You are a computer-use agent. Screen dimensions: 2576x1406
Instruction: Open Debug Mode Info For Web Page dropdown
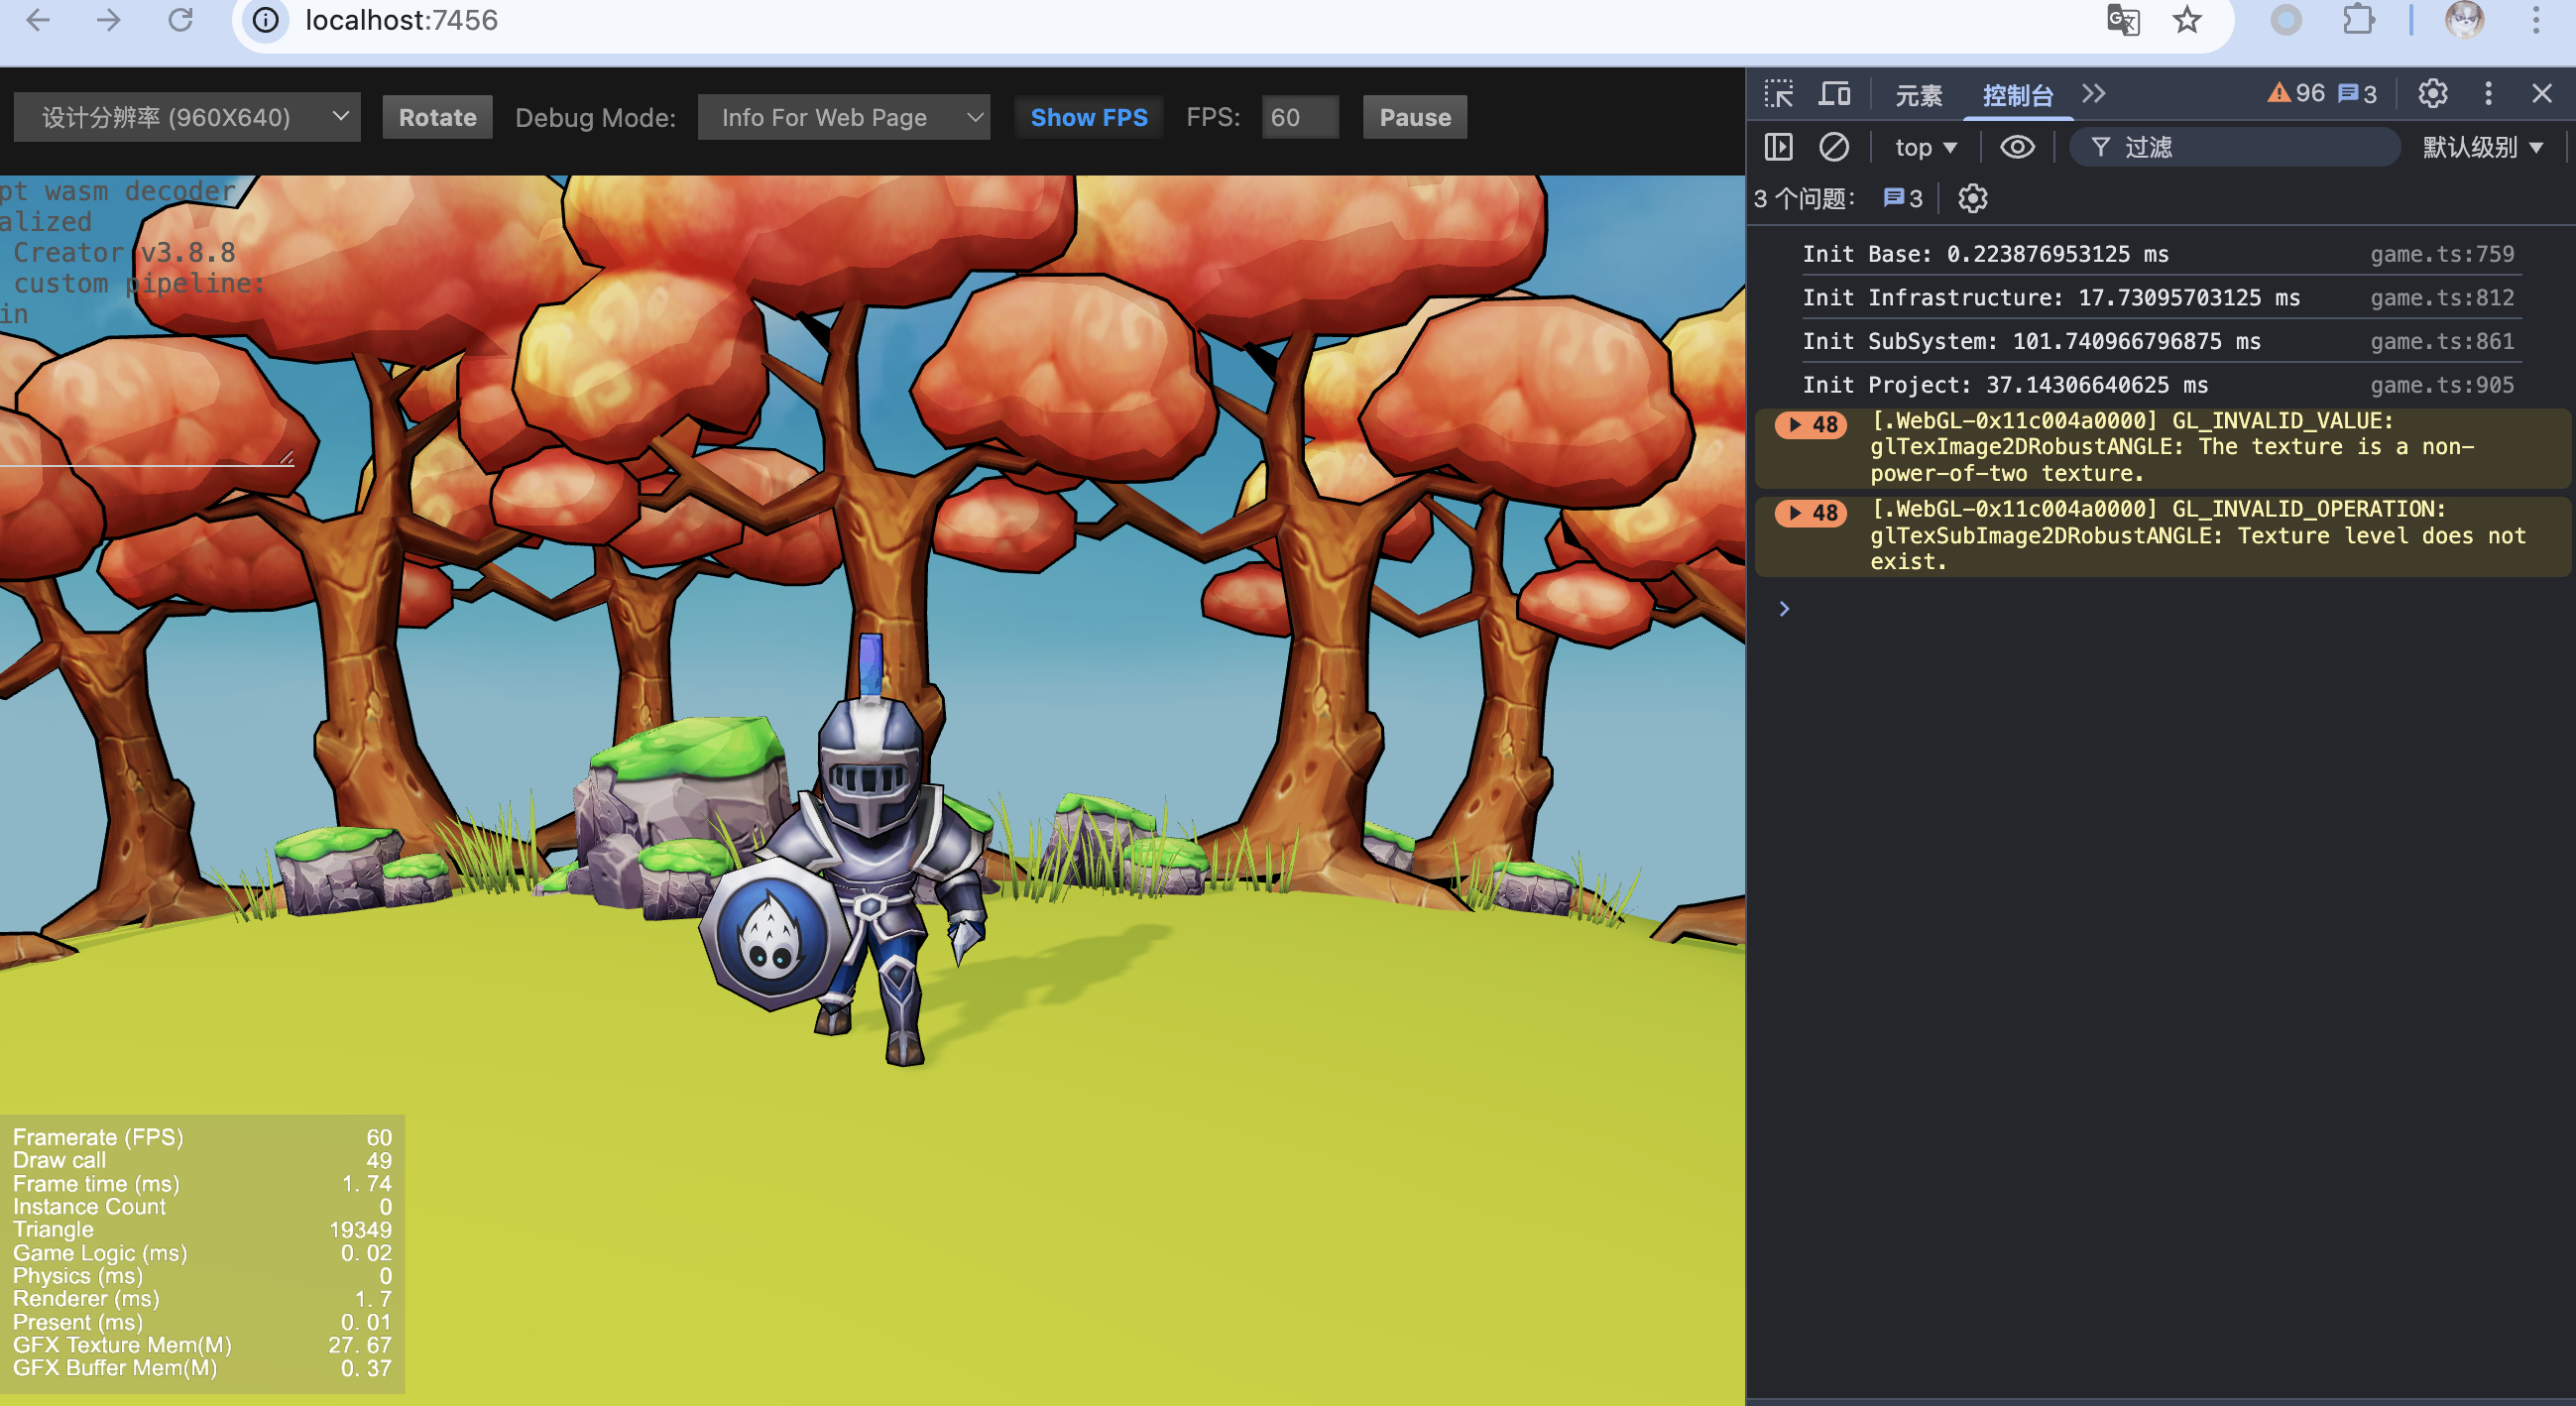(843, 118)
